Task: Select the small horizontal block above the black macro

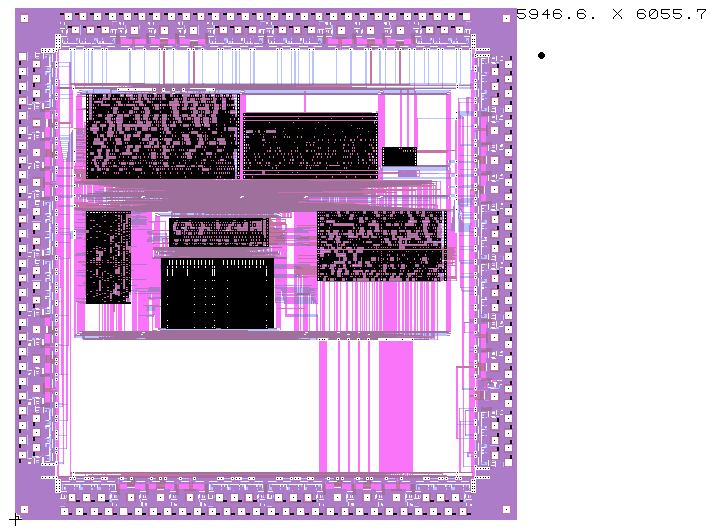Action: [219, 232]
